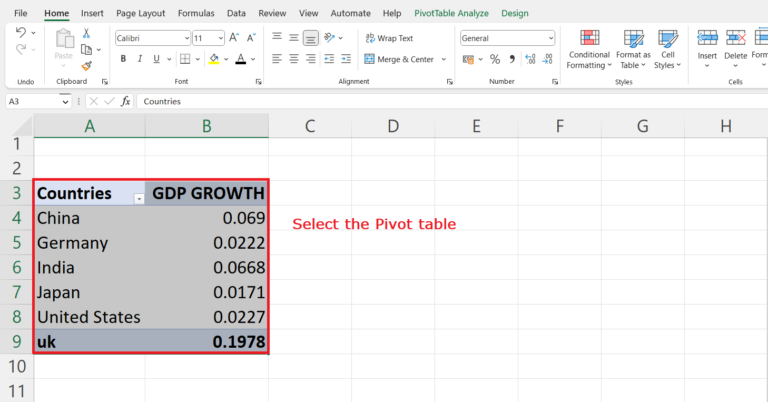This screenshot has width=768, height=402.
Task: Open the Formulas ribbon tab
Action: pyautogui.click(x=195, y=13)
